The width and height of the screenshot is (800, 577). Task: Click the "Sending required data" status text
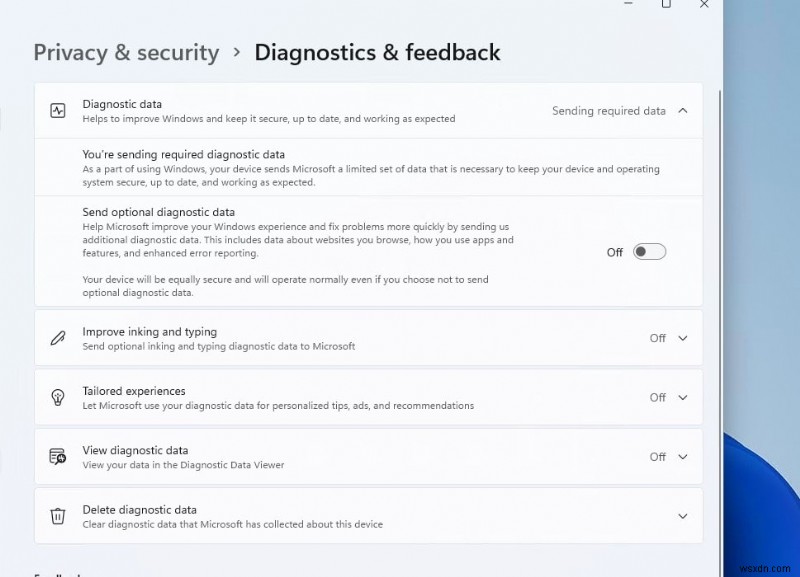point(608,111)
